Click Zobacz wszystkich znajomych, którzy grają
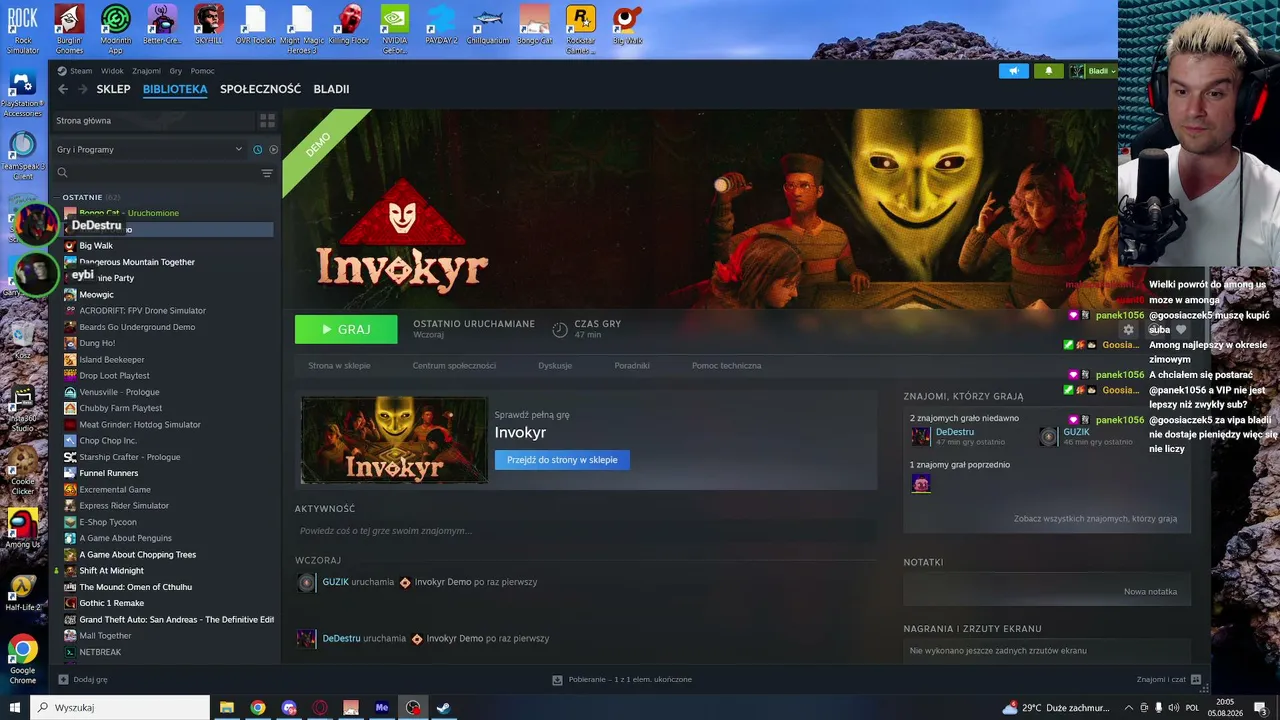Image resolution: width=1280 pixels, height=720 pixels. click(1095, 519)
